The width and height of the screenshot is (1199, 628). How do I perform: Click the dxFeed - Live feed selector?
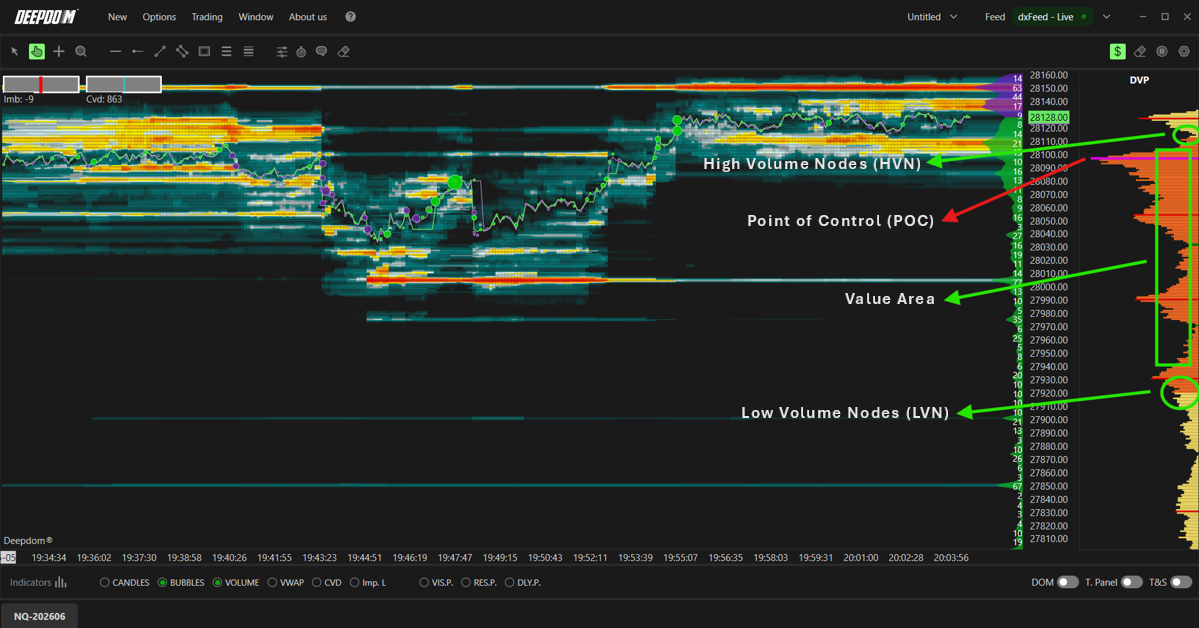pos(1052,17)
